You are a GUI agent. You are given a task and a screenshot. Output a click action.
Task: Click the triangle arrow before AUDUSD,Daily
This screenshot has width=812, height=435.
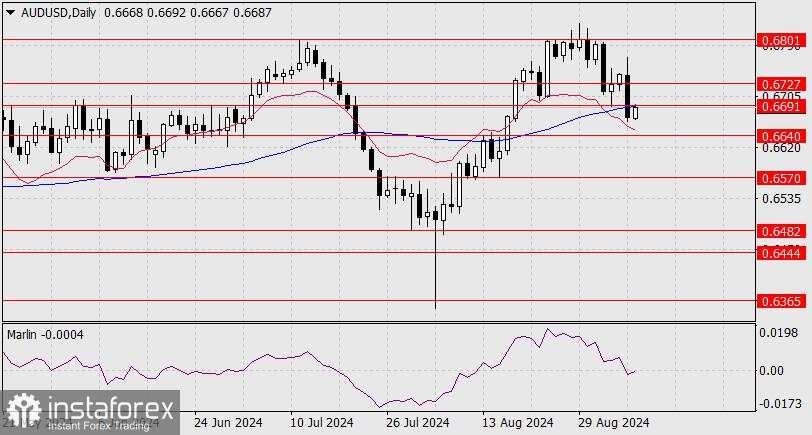[x=12, y=12]
